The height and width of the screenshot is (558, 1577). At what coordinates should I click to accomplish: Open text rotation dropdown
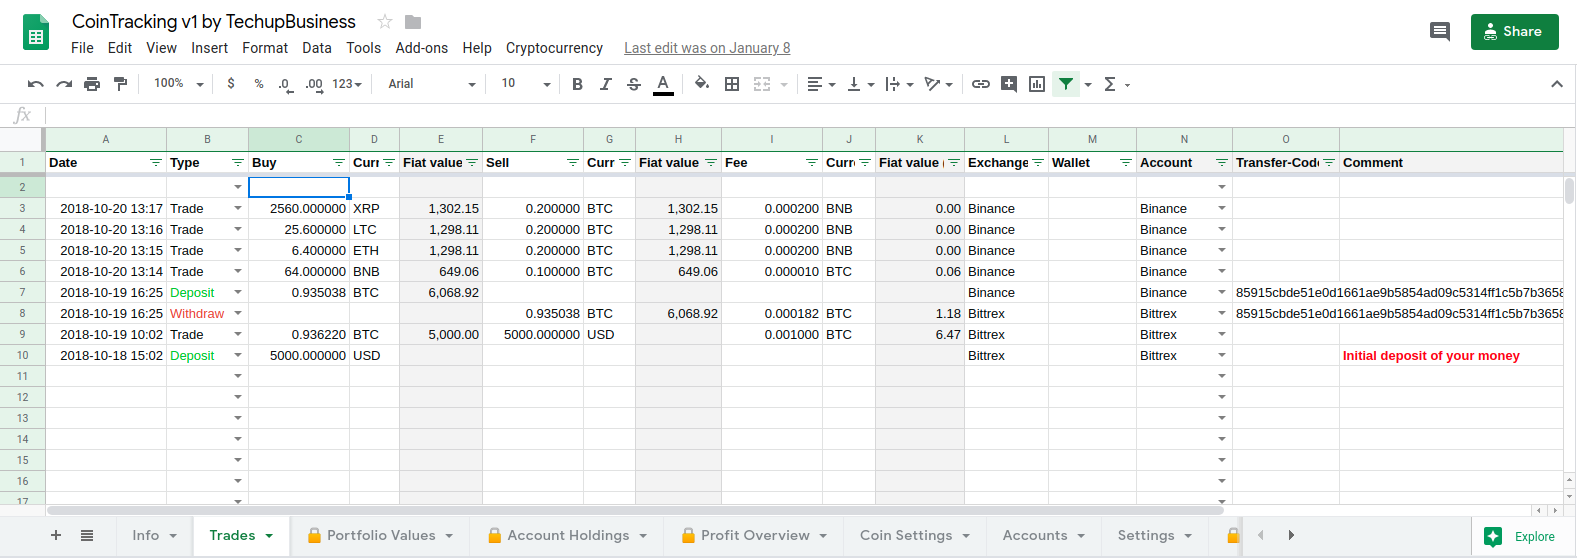click(938, 84)
